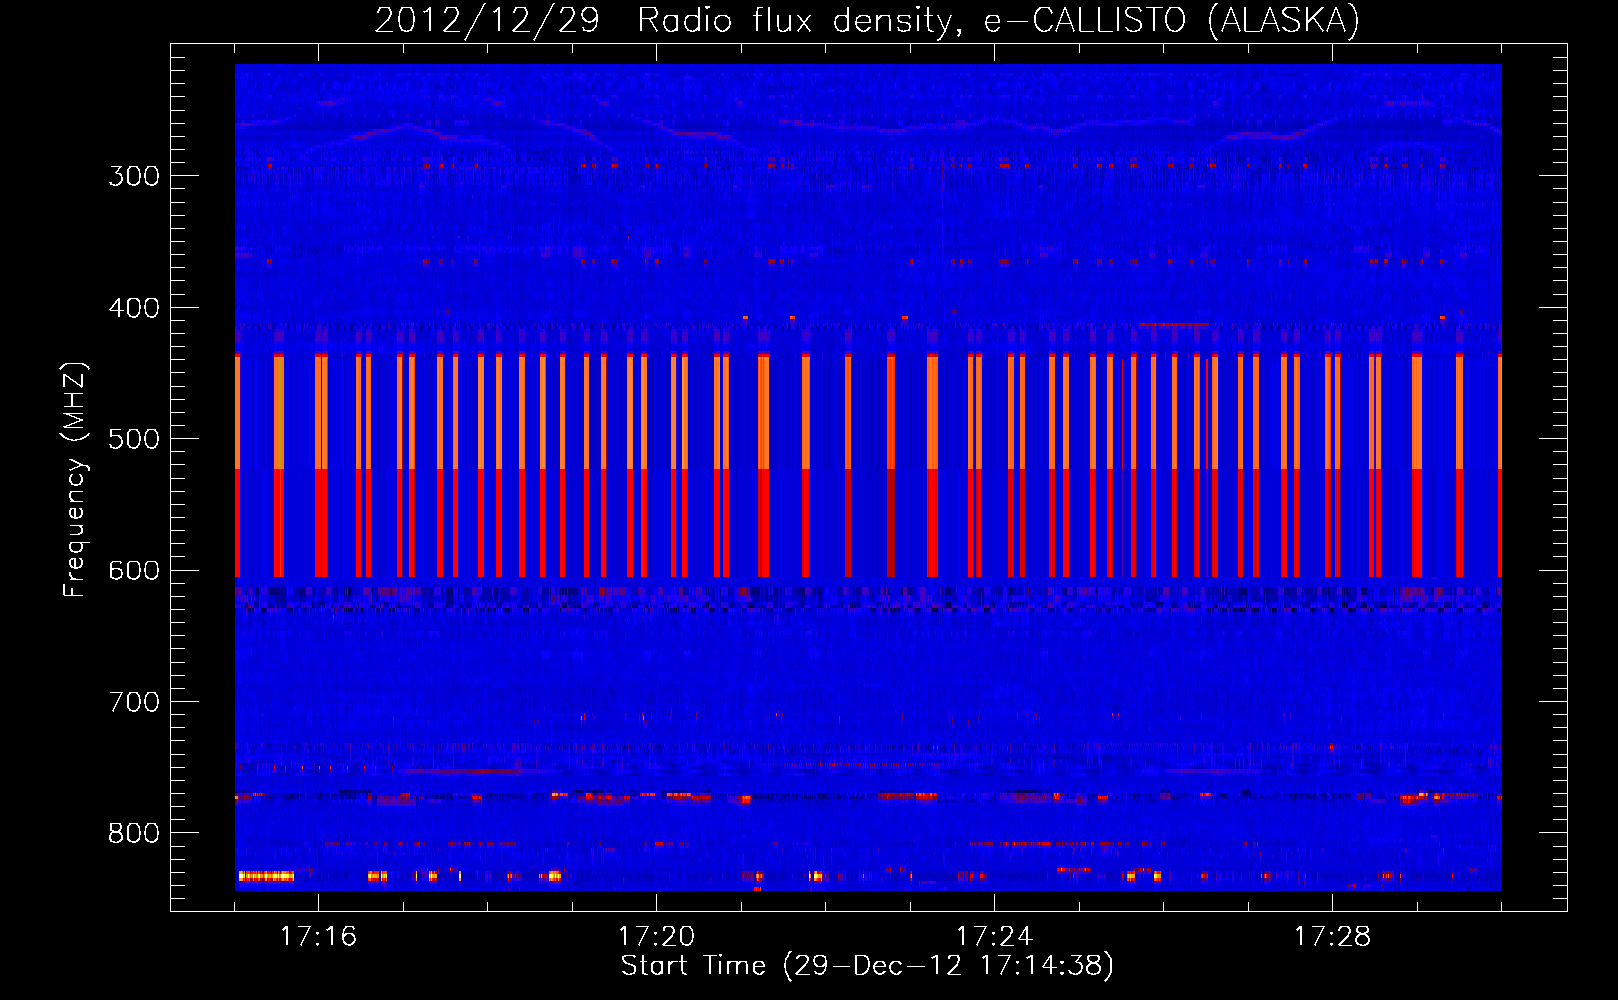
Task: Click the 'Start Time (29-Dec-12 17:14:38)' label
Action: coord(867,966)
